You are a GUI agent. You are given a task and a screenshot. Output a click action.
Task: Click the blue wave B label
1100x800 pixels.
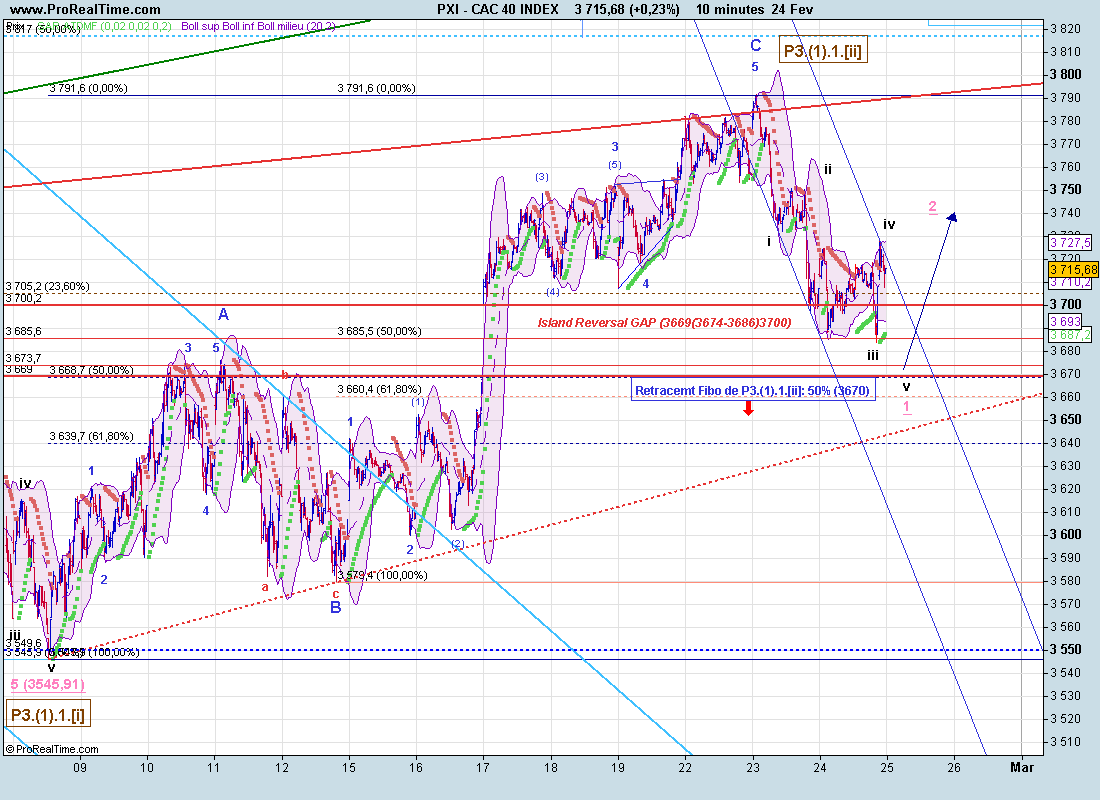click(x=335, y=607)
